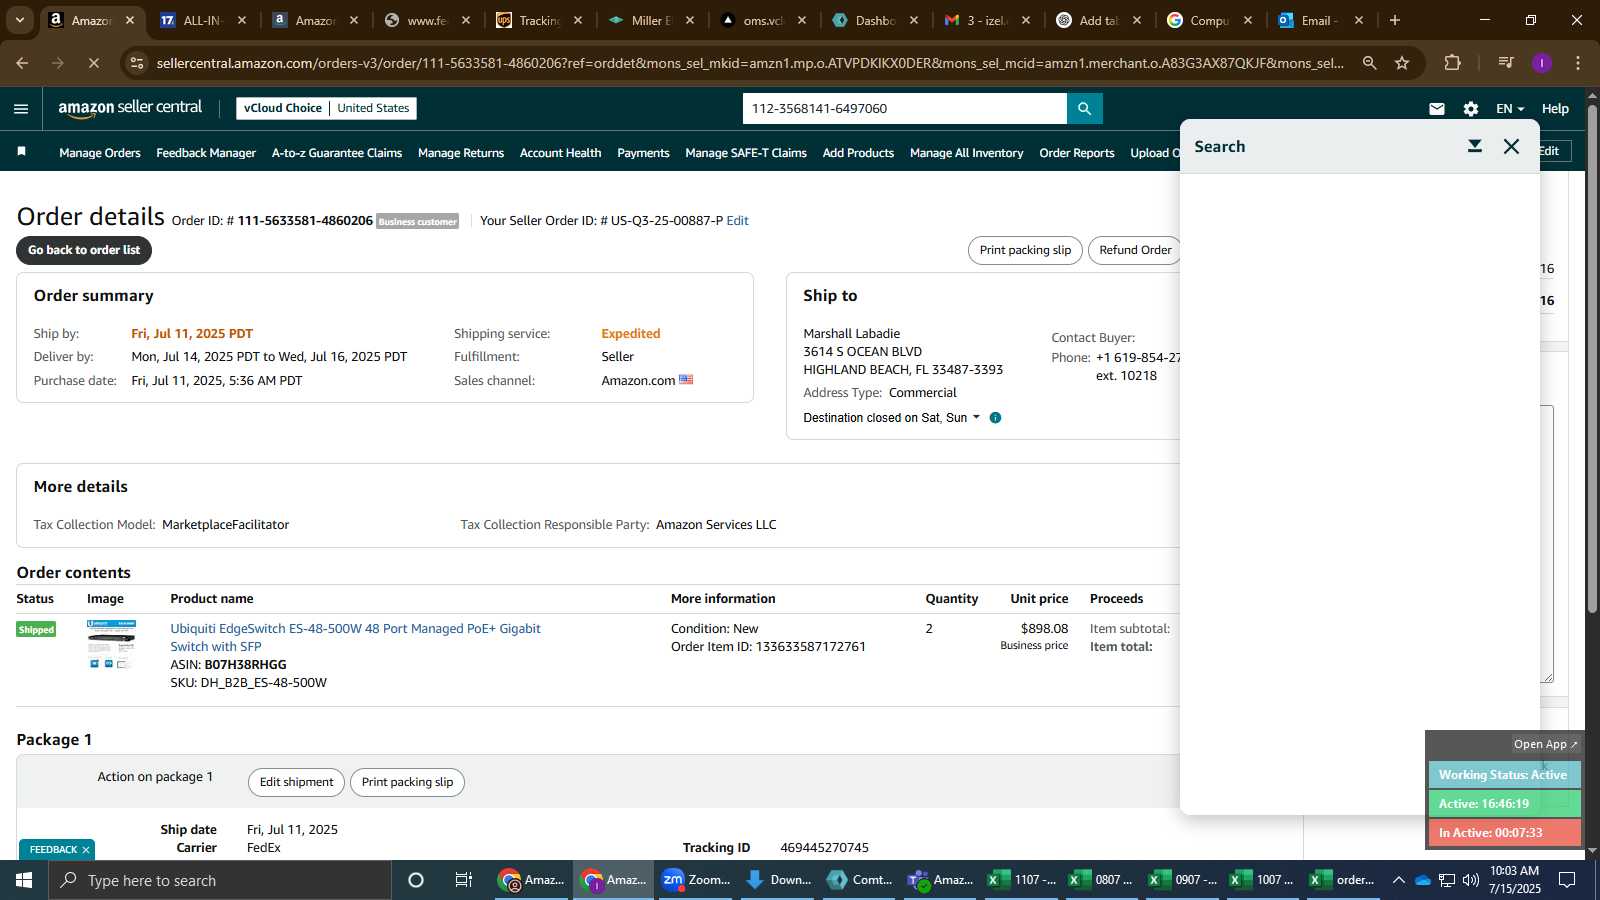This screenshot has width=1600, height=900.
Task: Click Open App in the status widget
Action: (1545, 744)
